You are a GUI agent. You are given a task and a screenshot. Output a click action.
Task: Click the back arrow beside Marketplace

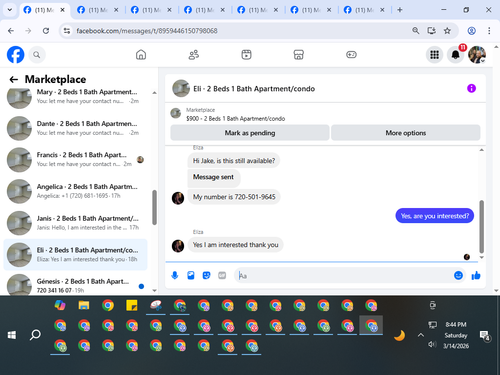(14, 79)
